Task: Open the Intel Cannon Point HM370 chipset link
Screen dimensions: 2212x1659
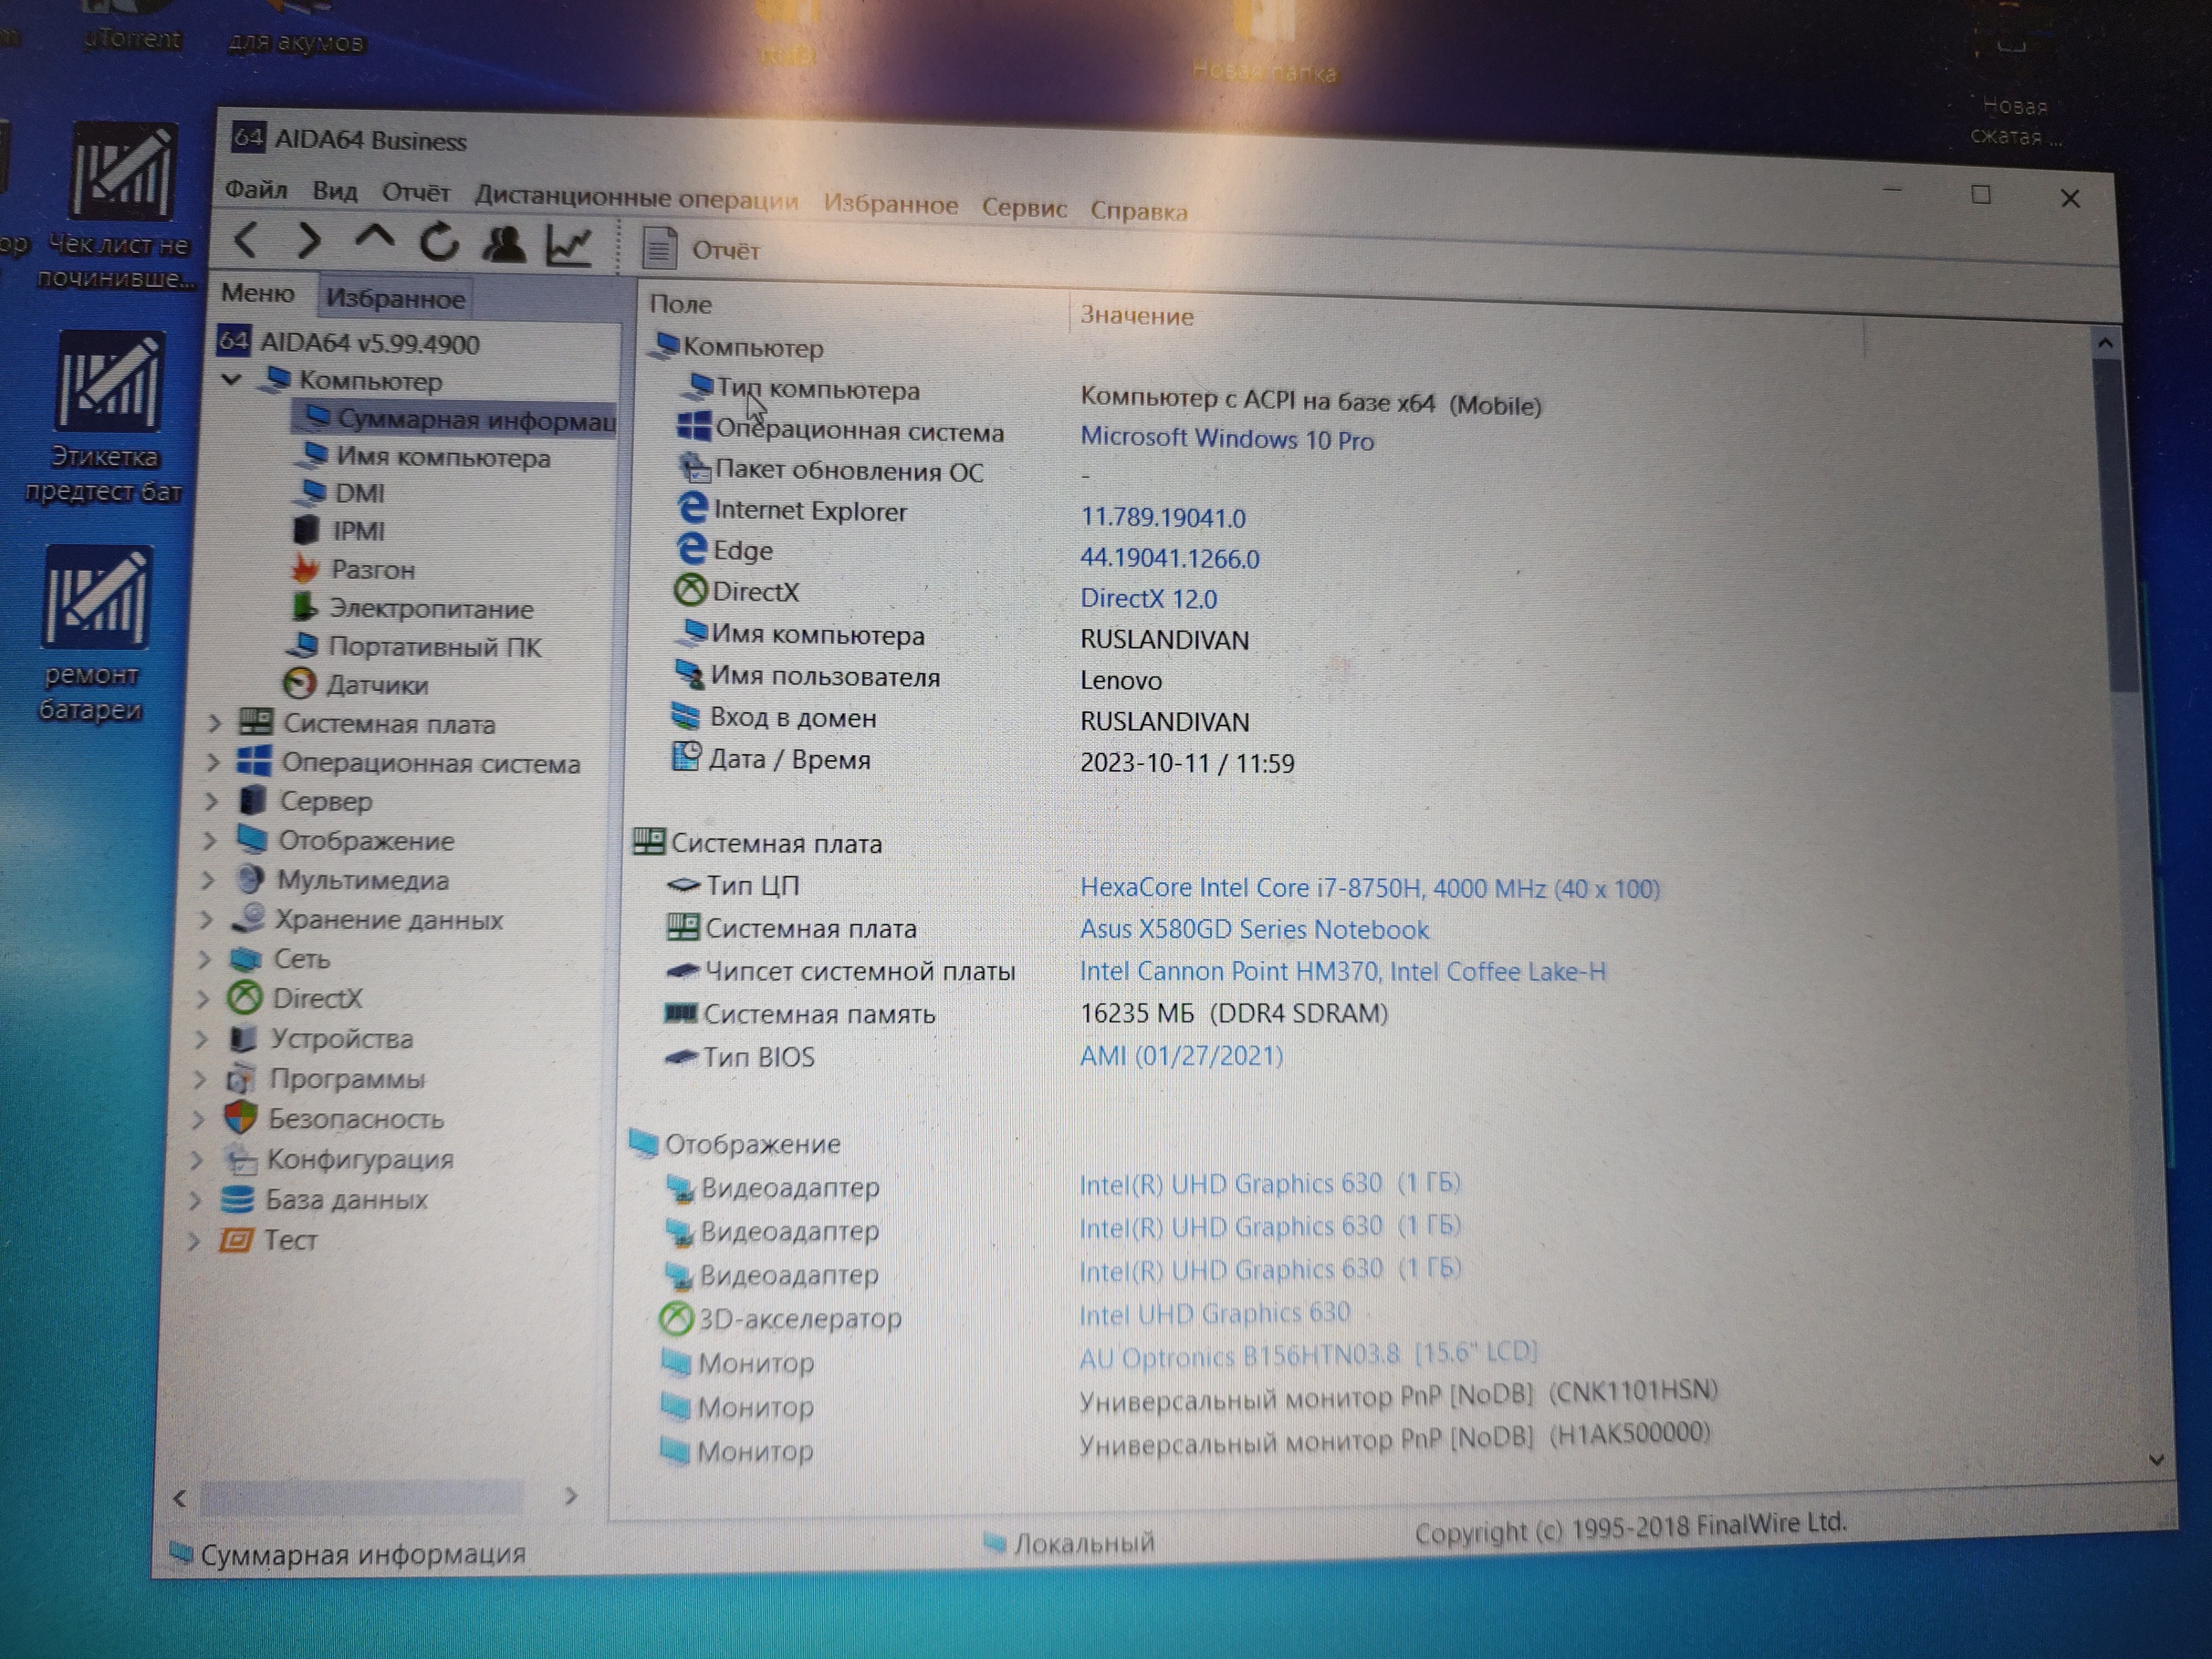Action: [1343, 971]
